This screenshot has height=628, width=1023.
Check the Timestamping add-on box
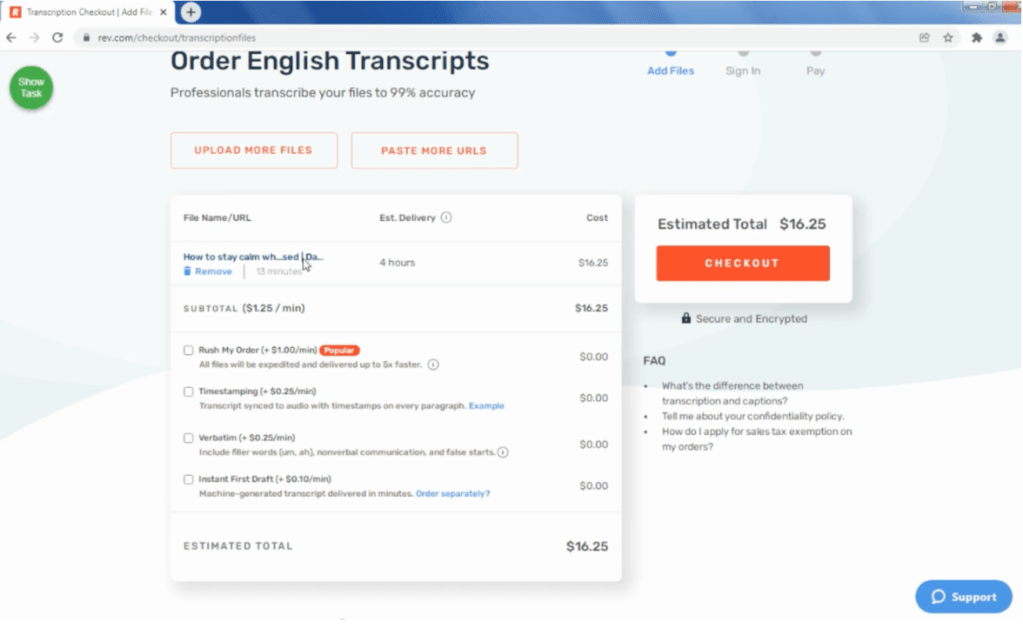(186, 390)
